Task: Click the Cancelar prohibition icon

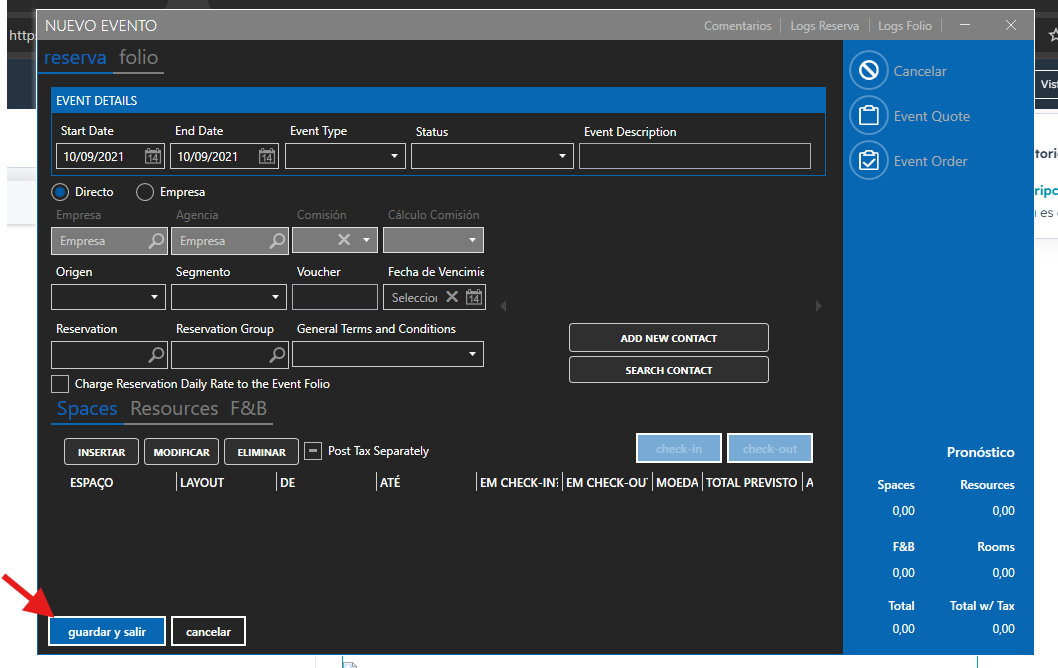Action: coord(868,71)
